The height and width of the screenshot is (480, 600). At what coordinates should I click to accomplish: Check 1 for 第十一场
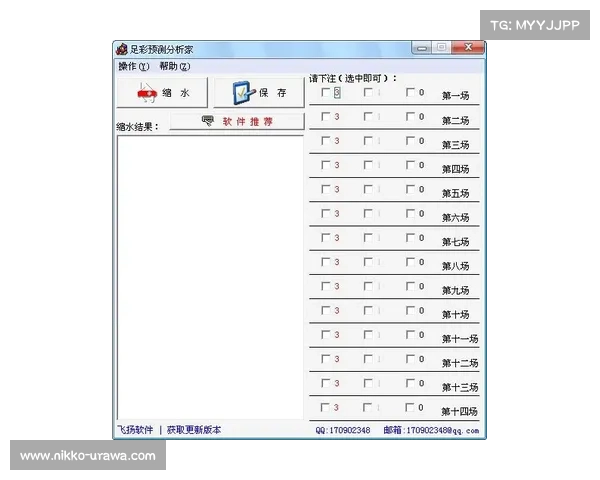368,335
